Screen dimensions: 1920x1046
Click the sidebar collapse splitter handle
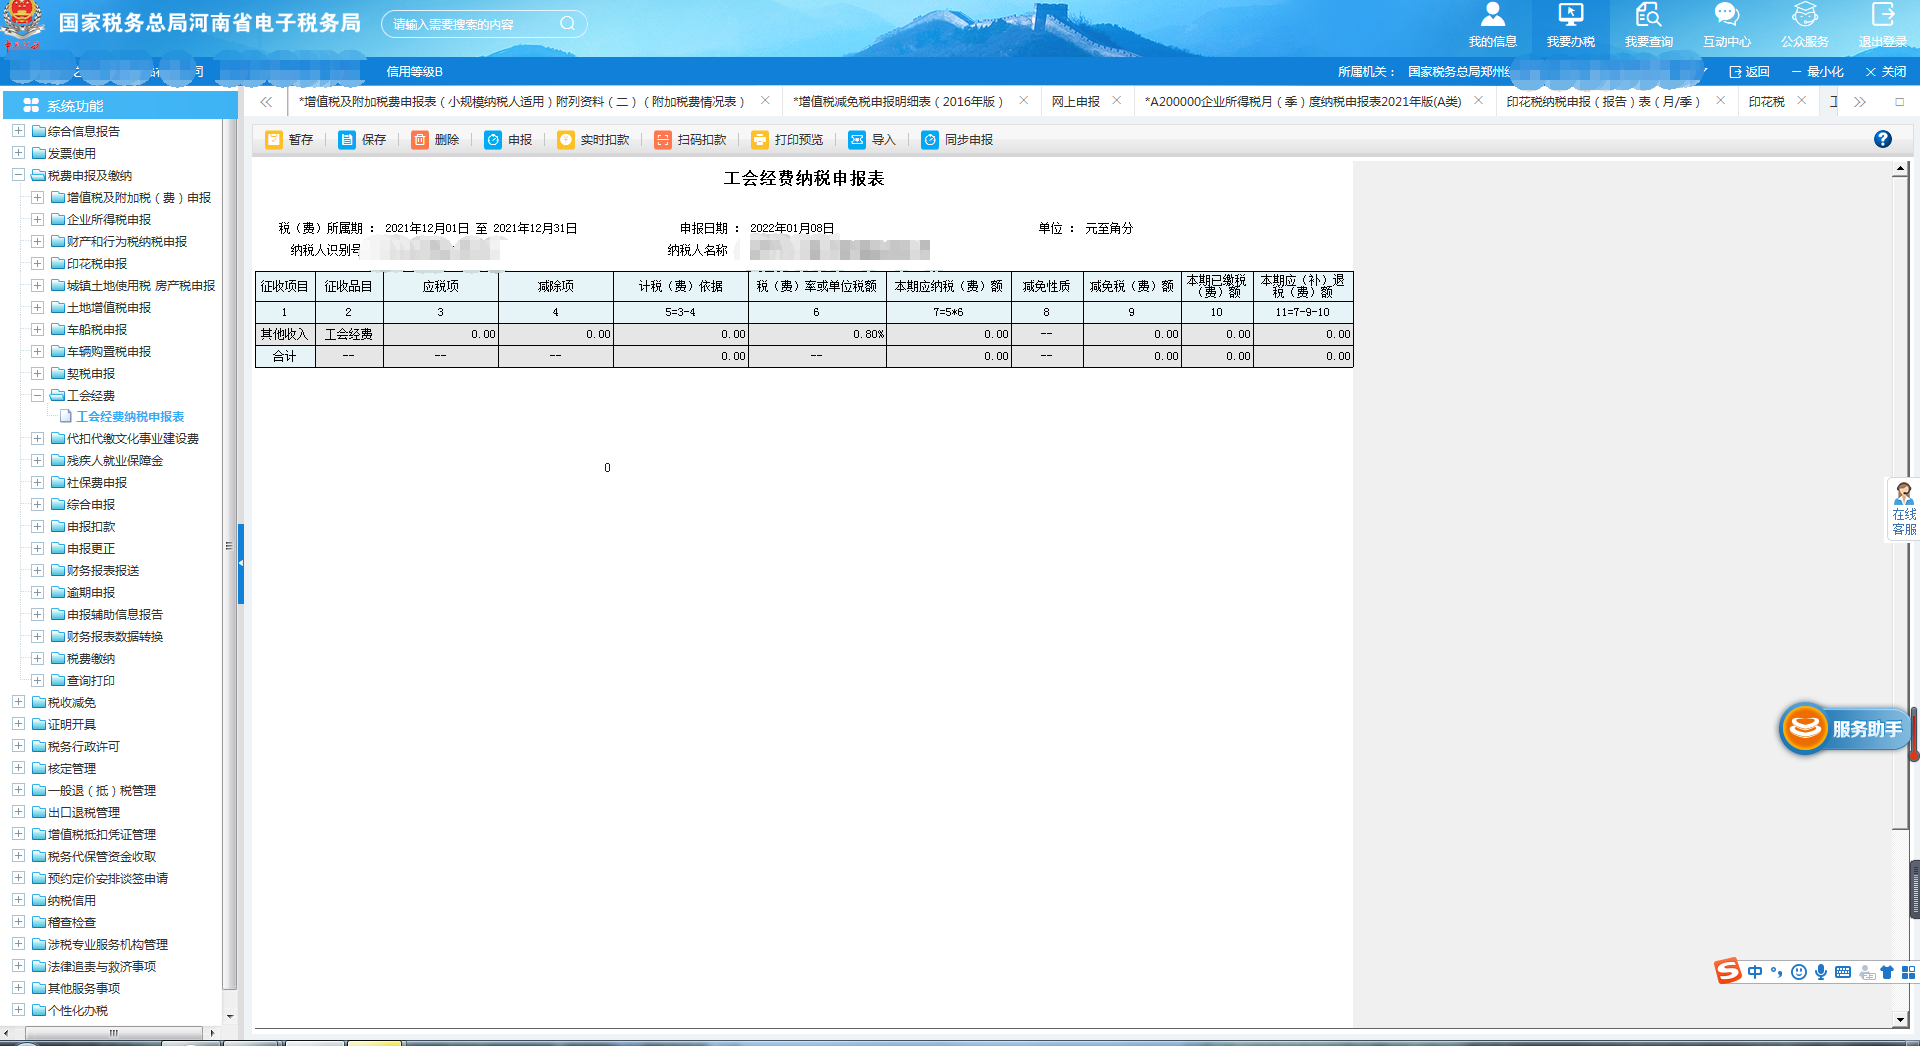click(x=240, y=563)
